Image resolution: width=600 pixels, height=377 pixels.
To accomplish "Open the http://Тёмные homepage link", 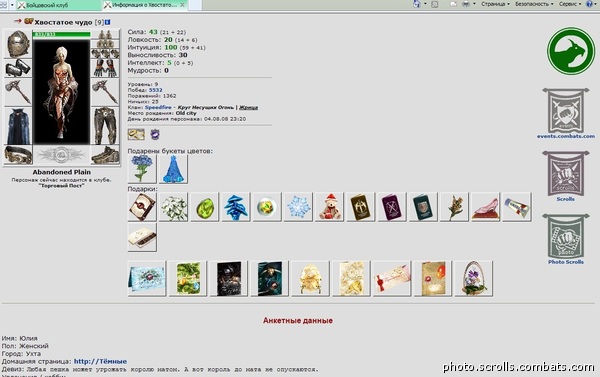I will pyautogui.click(x=100, y=361).
